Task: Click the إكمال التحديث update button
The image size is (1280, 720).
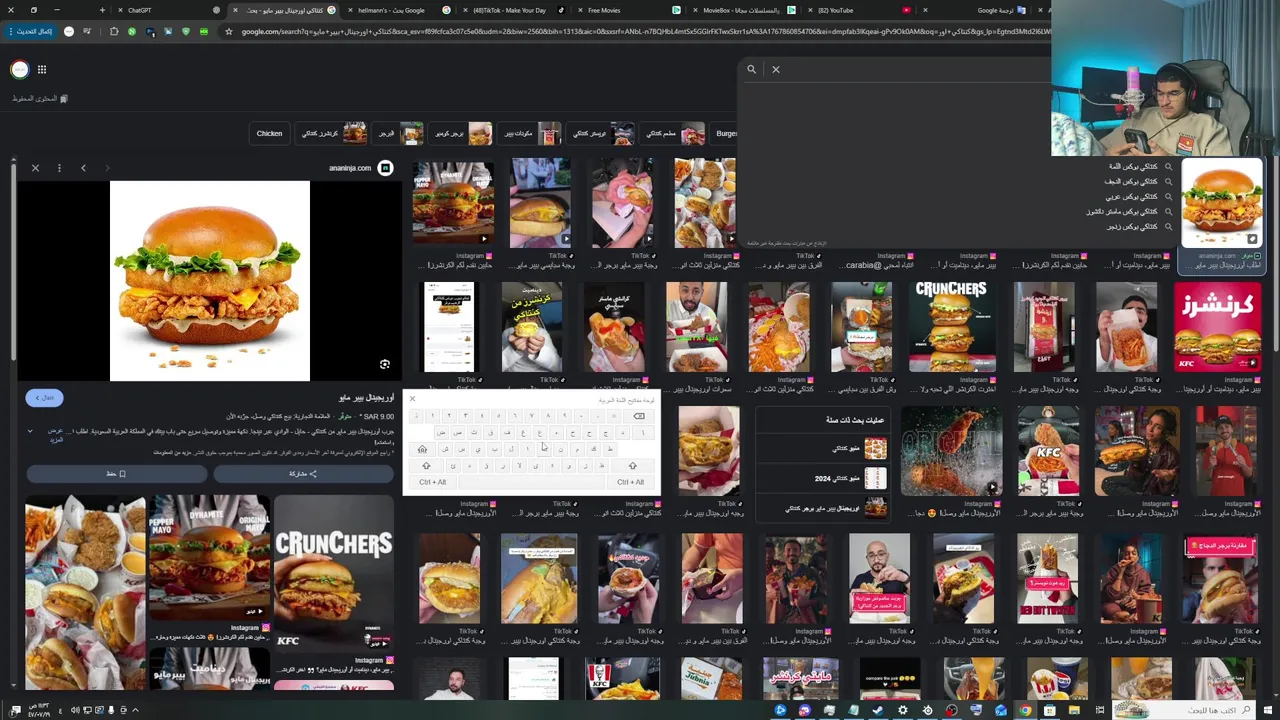Action: [30, 31]
